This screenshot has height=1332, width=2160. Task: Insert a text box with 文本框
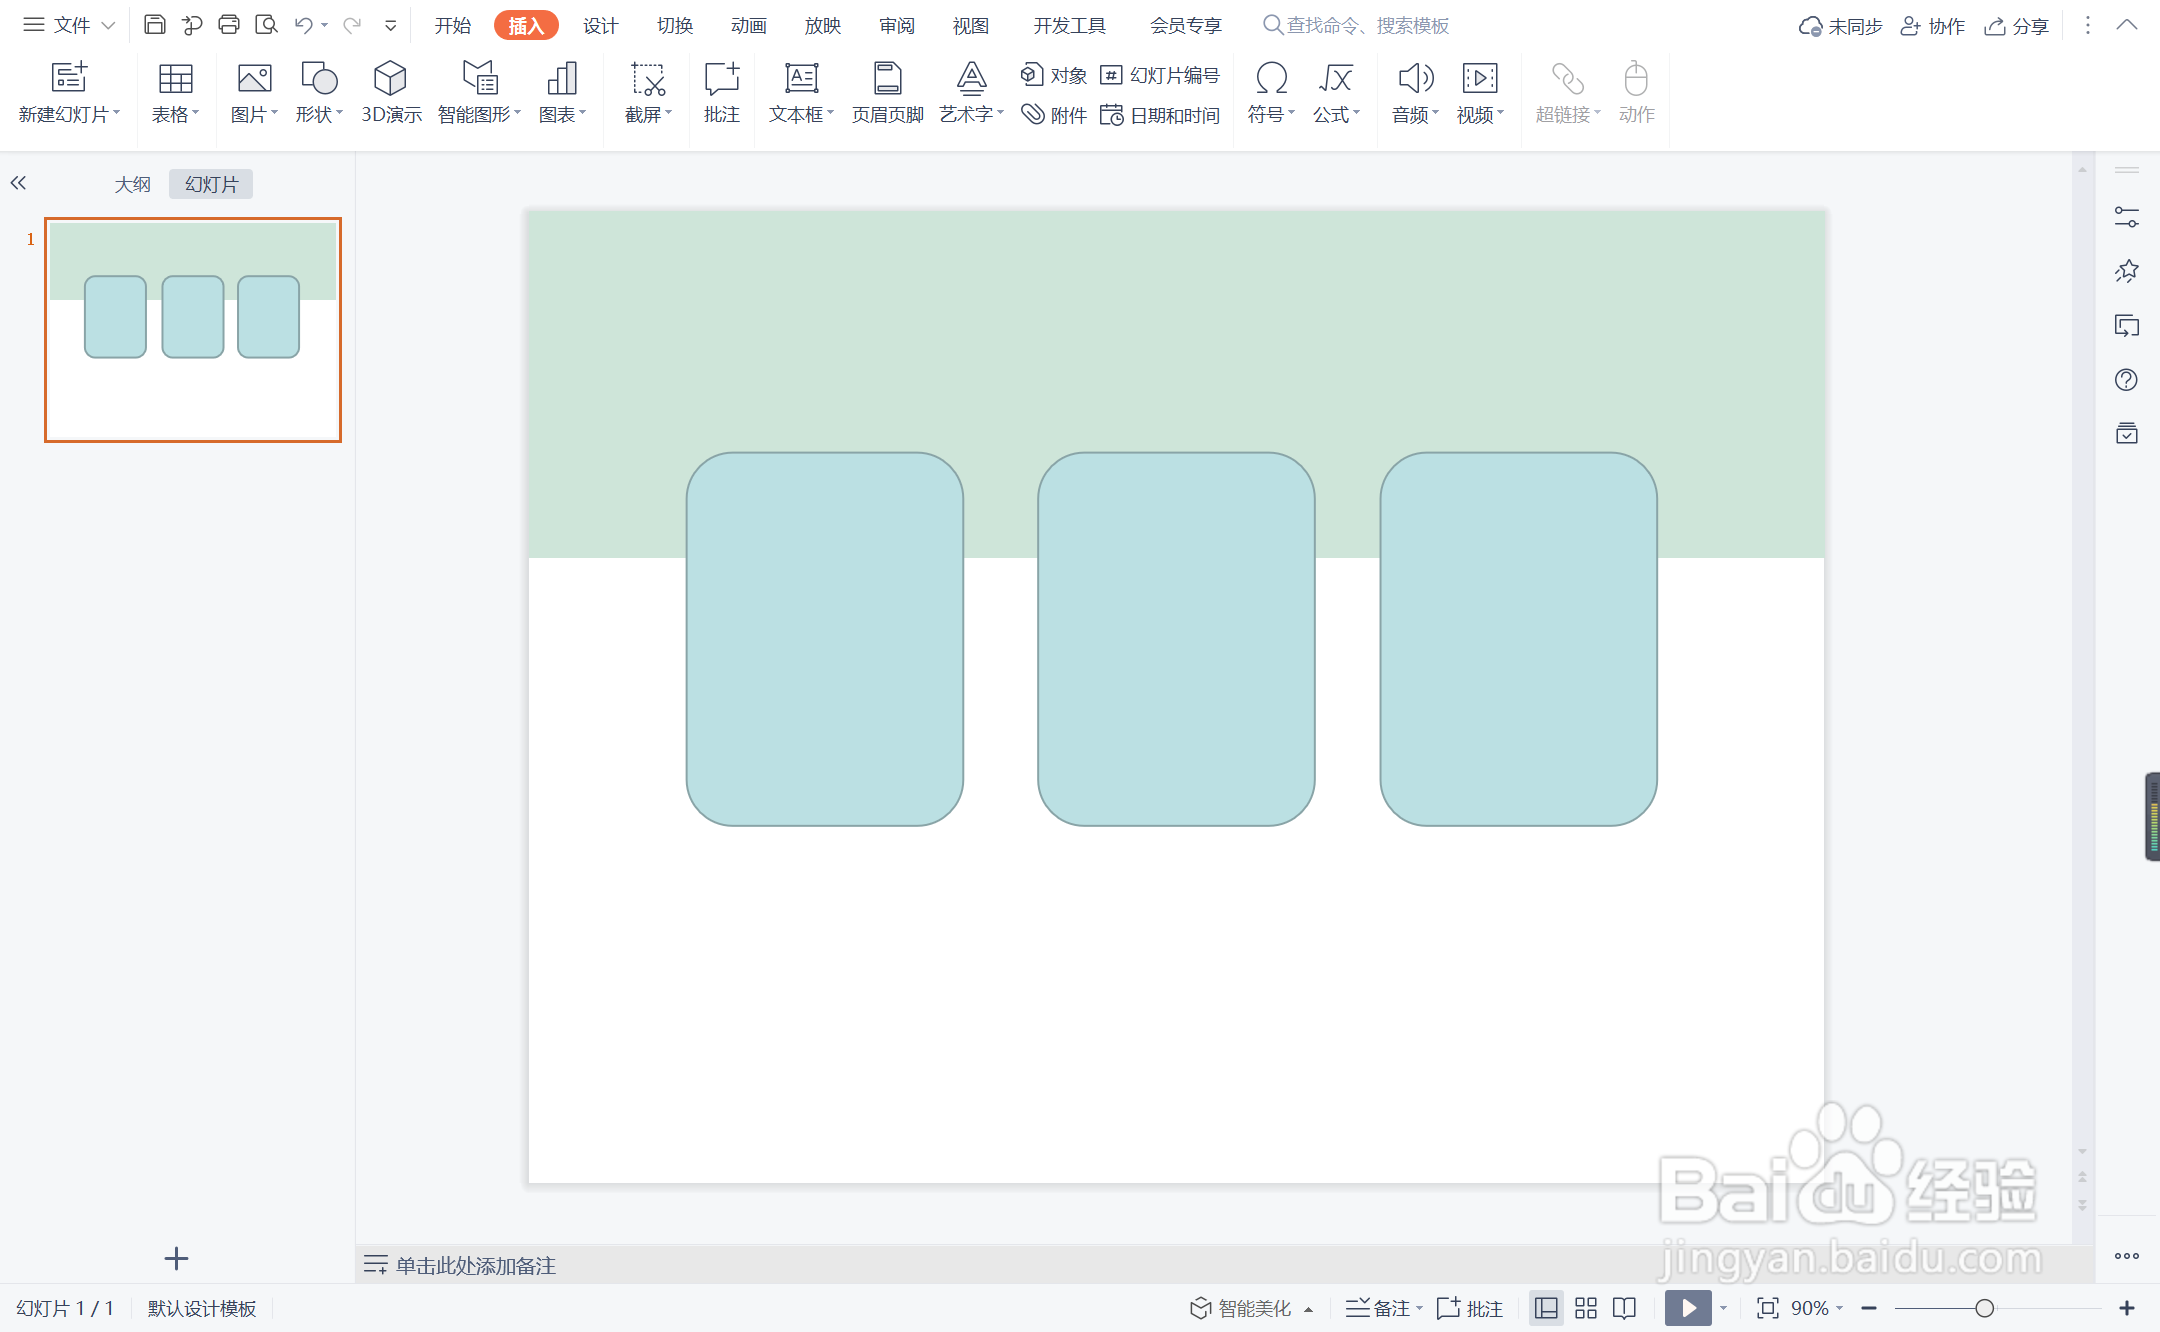click(800, 79)
